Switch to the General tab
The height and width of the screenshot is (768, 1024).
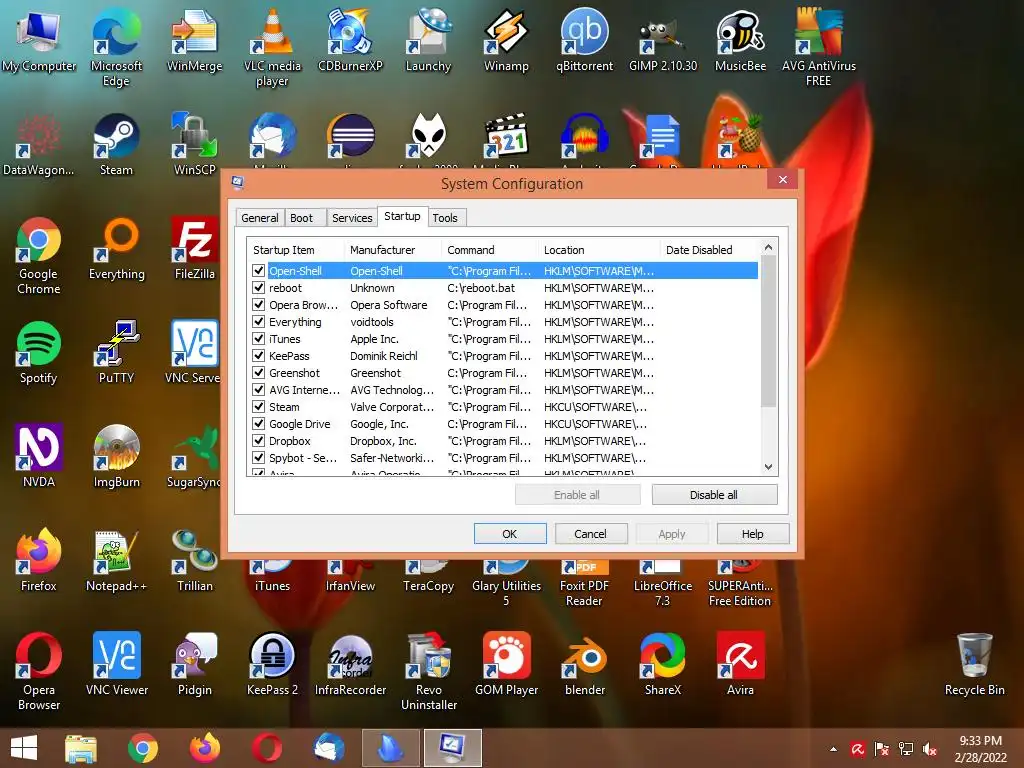click(x=259, y=217)
